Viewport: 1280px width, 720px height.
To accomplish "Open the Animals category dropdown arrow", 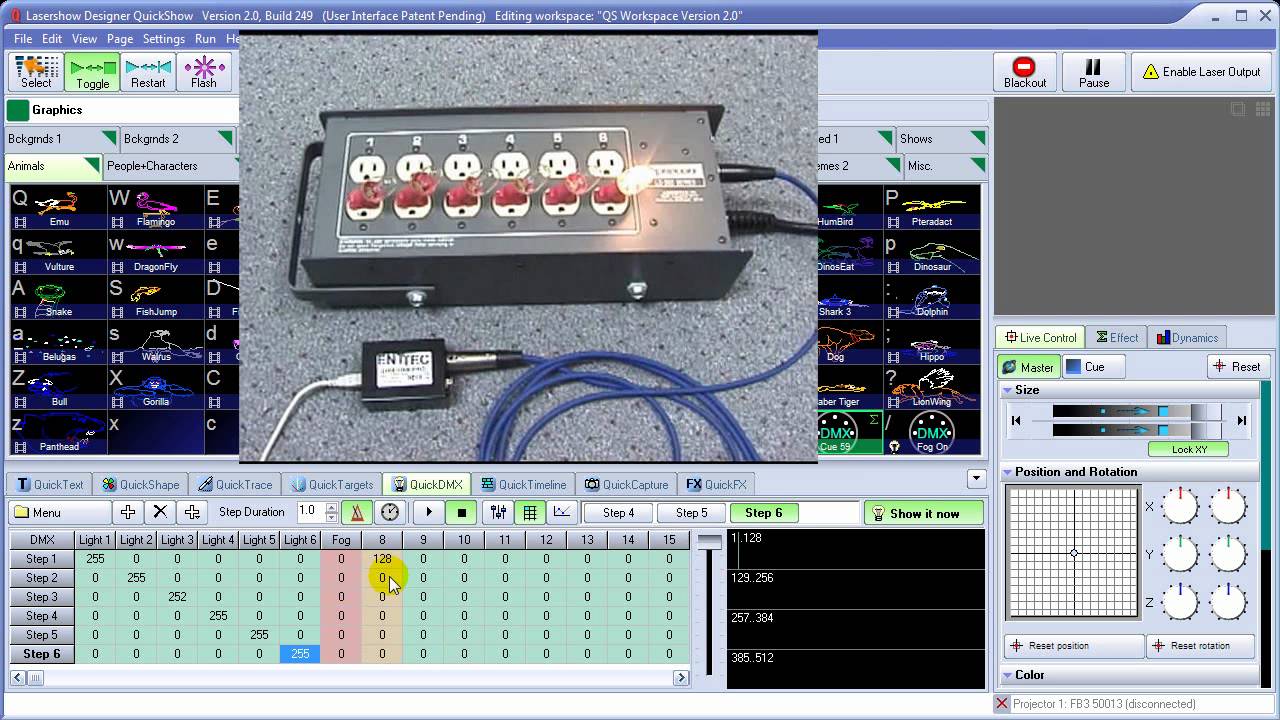I will click(92, 166).
